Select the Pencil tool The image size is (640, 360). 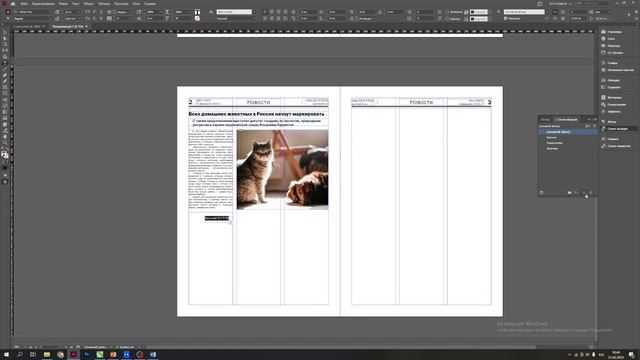point(5,81)
